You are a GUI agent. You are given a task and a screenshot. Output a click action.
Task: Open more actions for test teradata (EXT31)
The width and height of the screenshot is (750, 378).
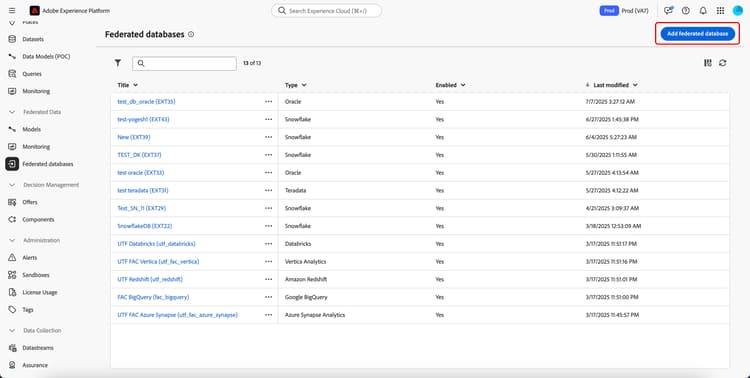268,190
